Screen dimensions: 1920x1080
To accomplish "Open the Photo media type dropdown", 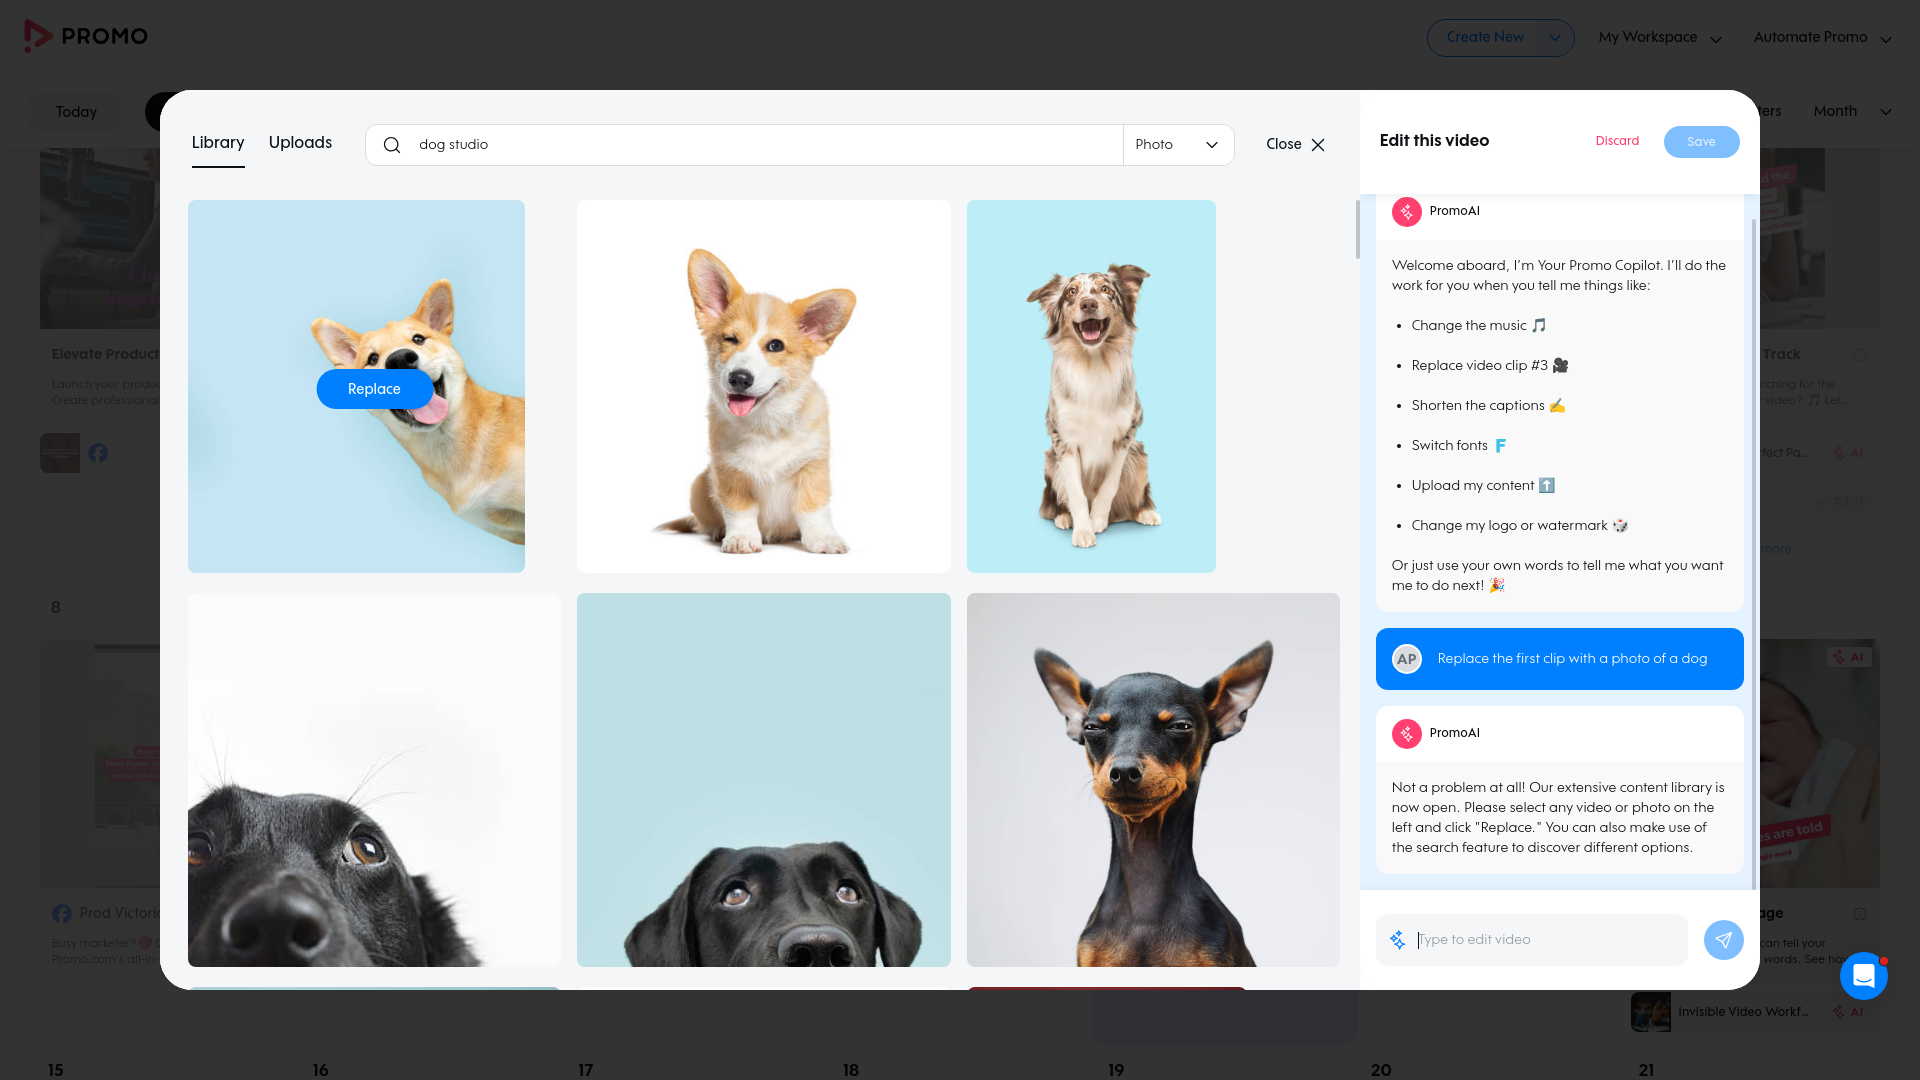I will 1178,145.
